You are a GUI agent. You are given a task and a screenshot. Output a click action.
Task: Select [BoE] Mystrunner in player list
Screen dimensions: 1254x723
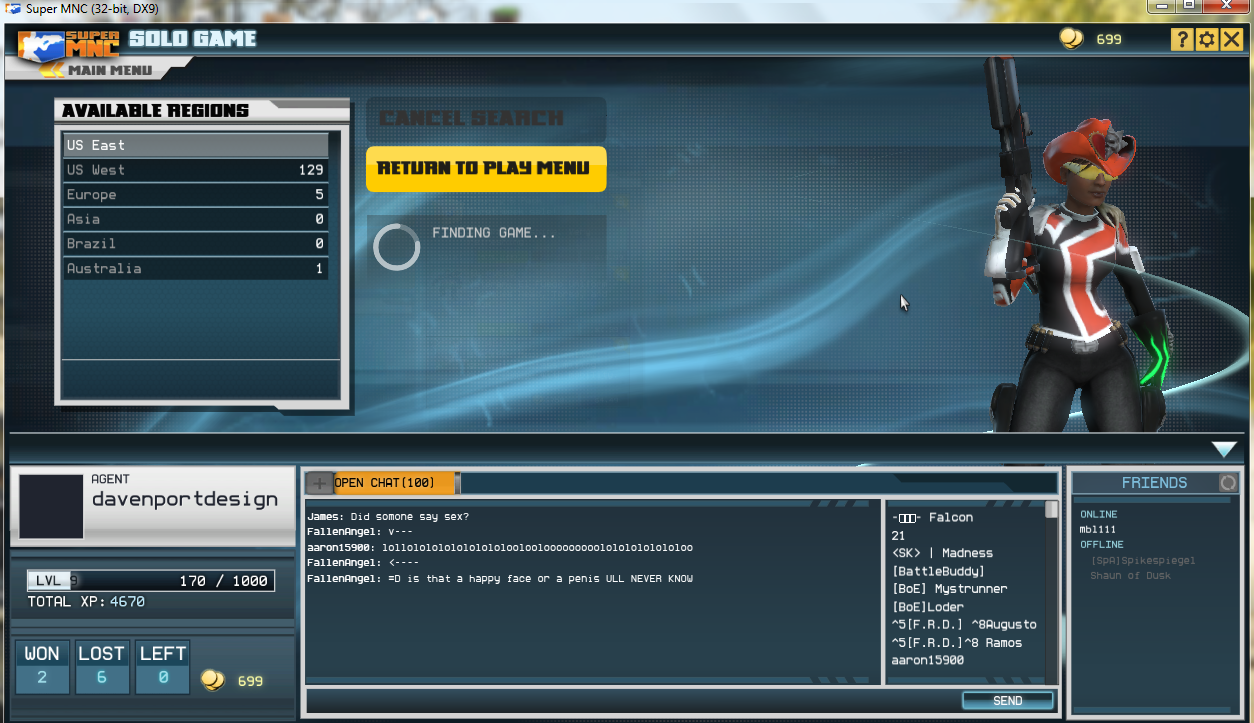(949, 589)
